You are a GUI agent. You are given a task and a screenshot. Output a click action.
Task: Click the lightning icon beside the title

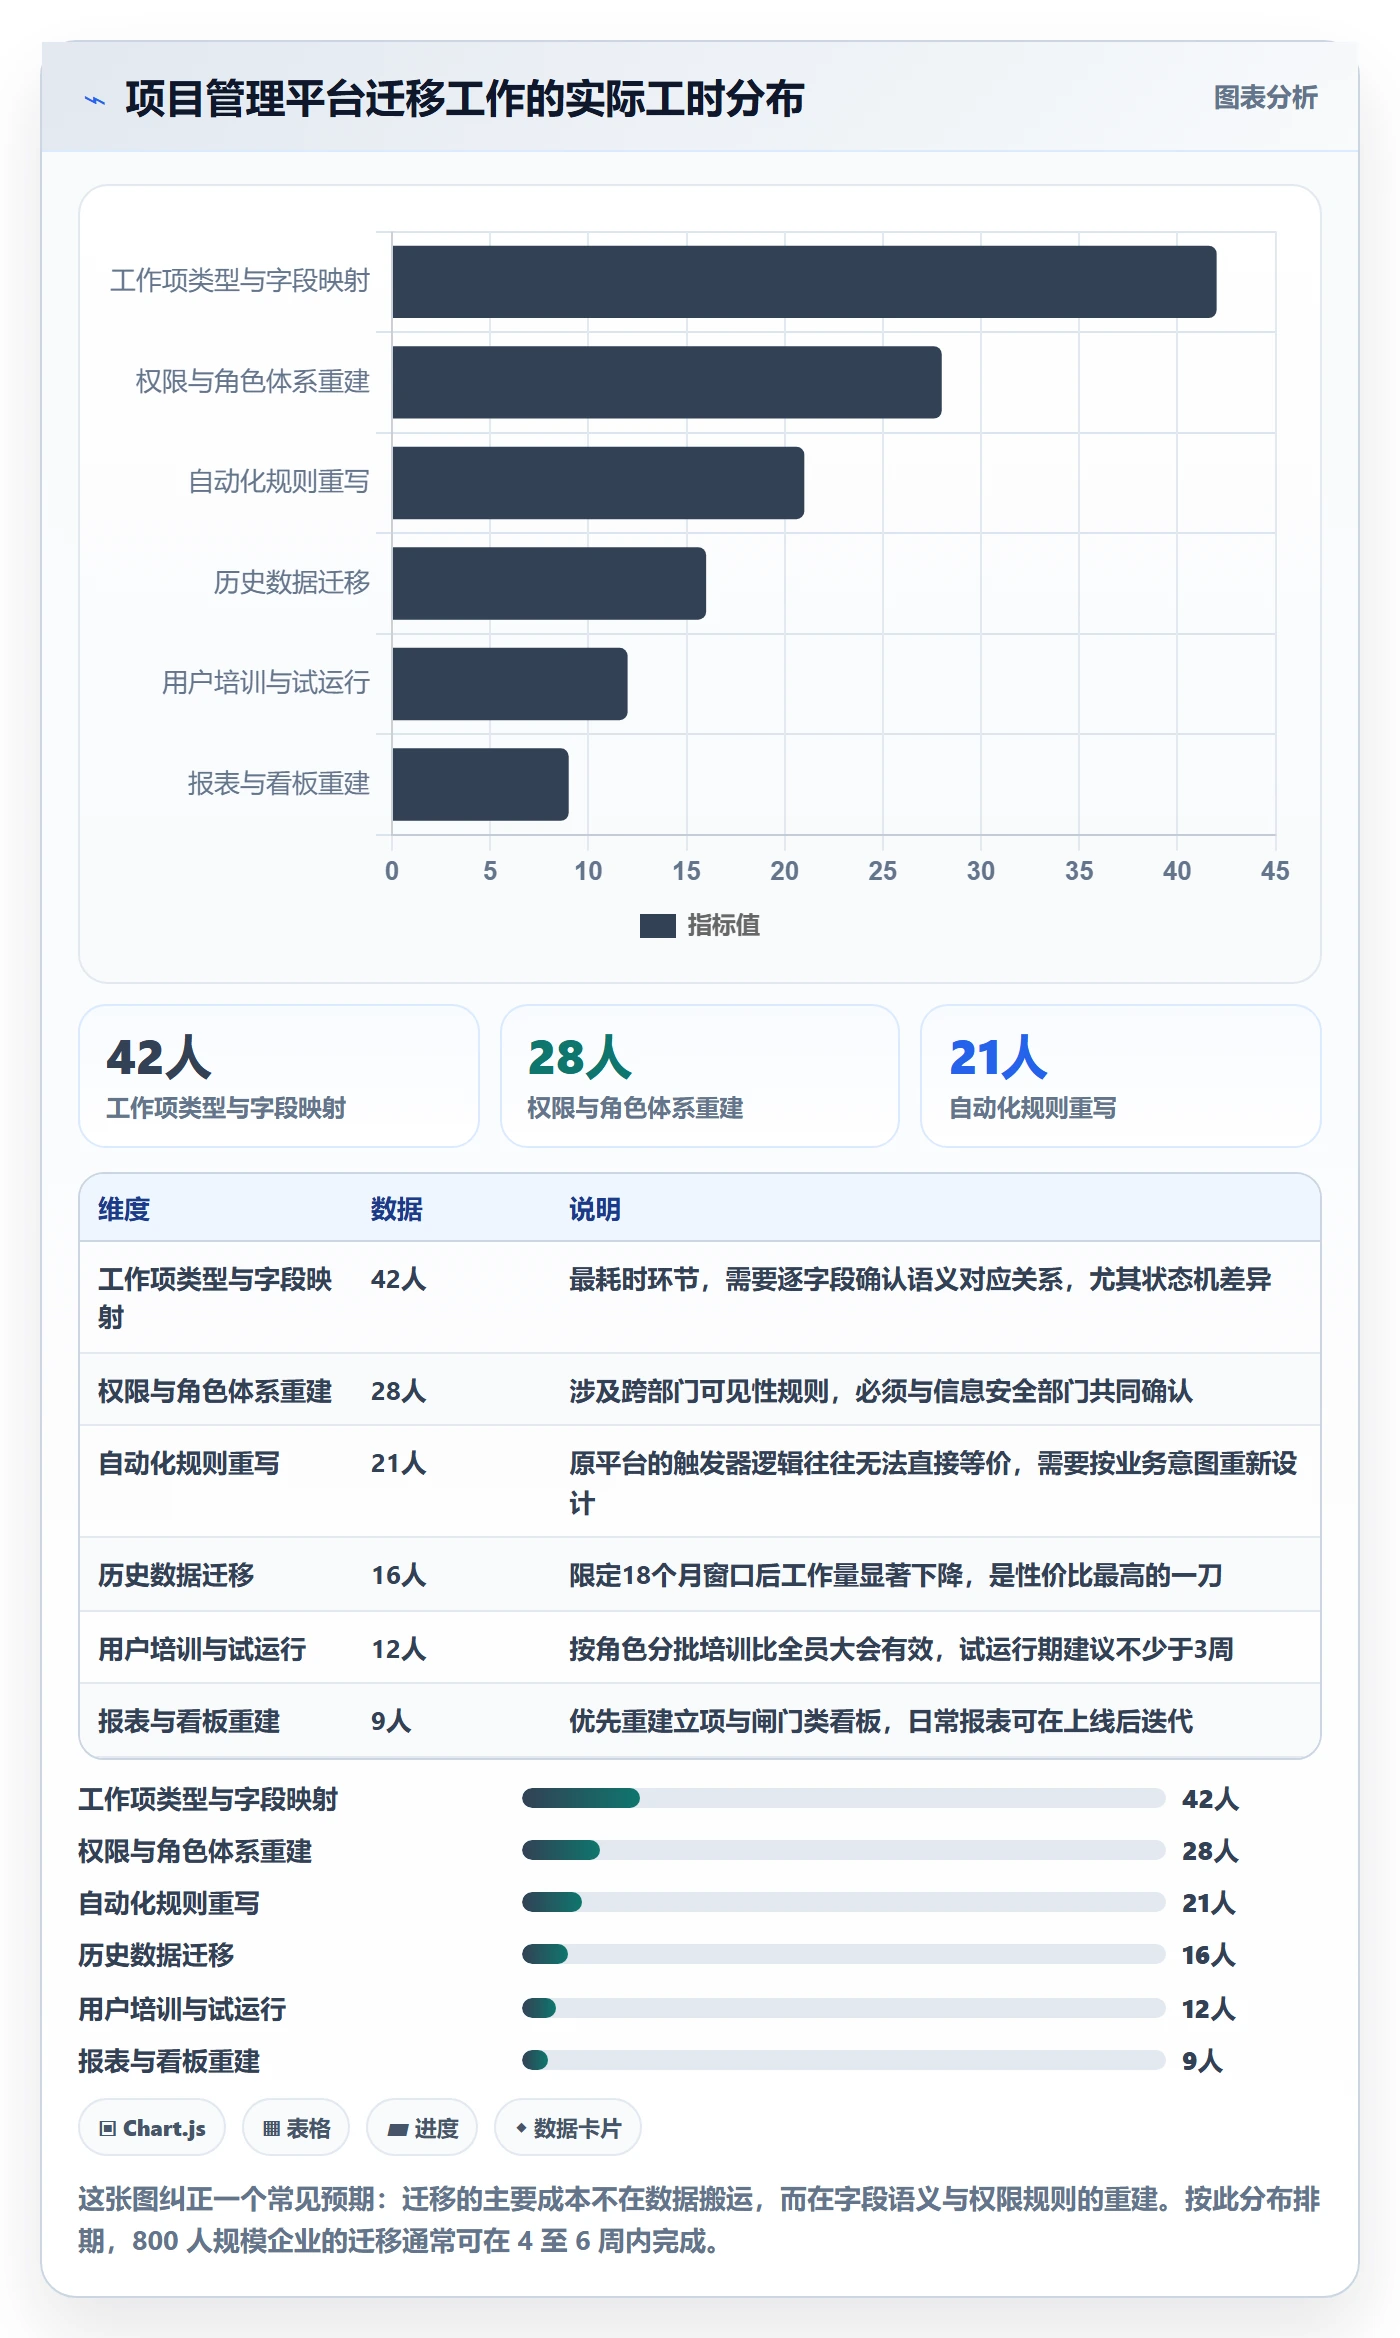click(x=95, y=100)
